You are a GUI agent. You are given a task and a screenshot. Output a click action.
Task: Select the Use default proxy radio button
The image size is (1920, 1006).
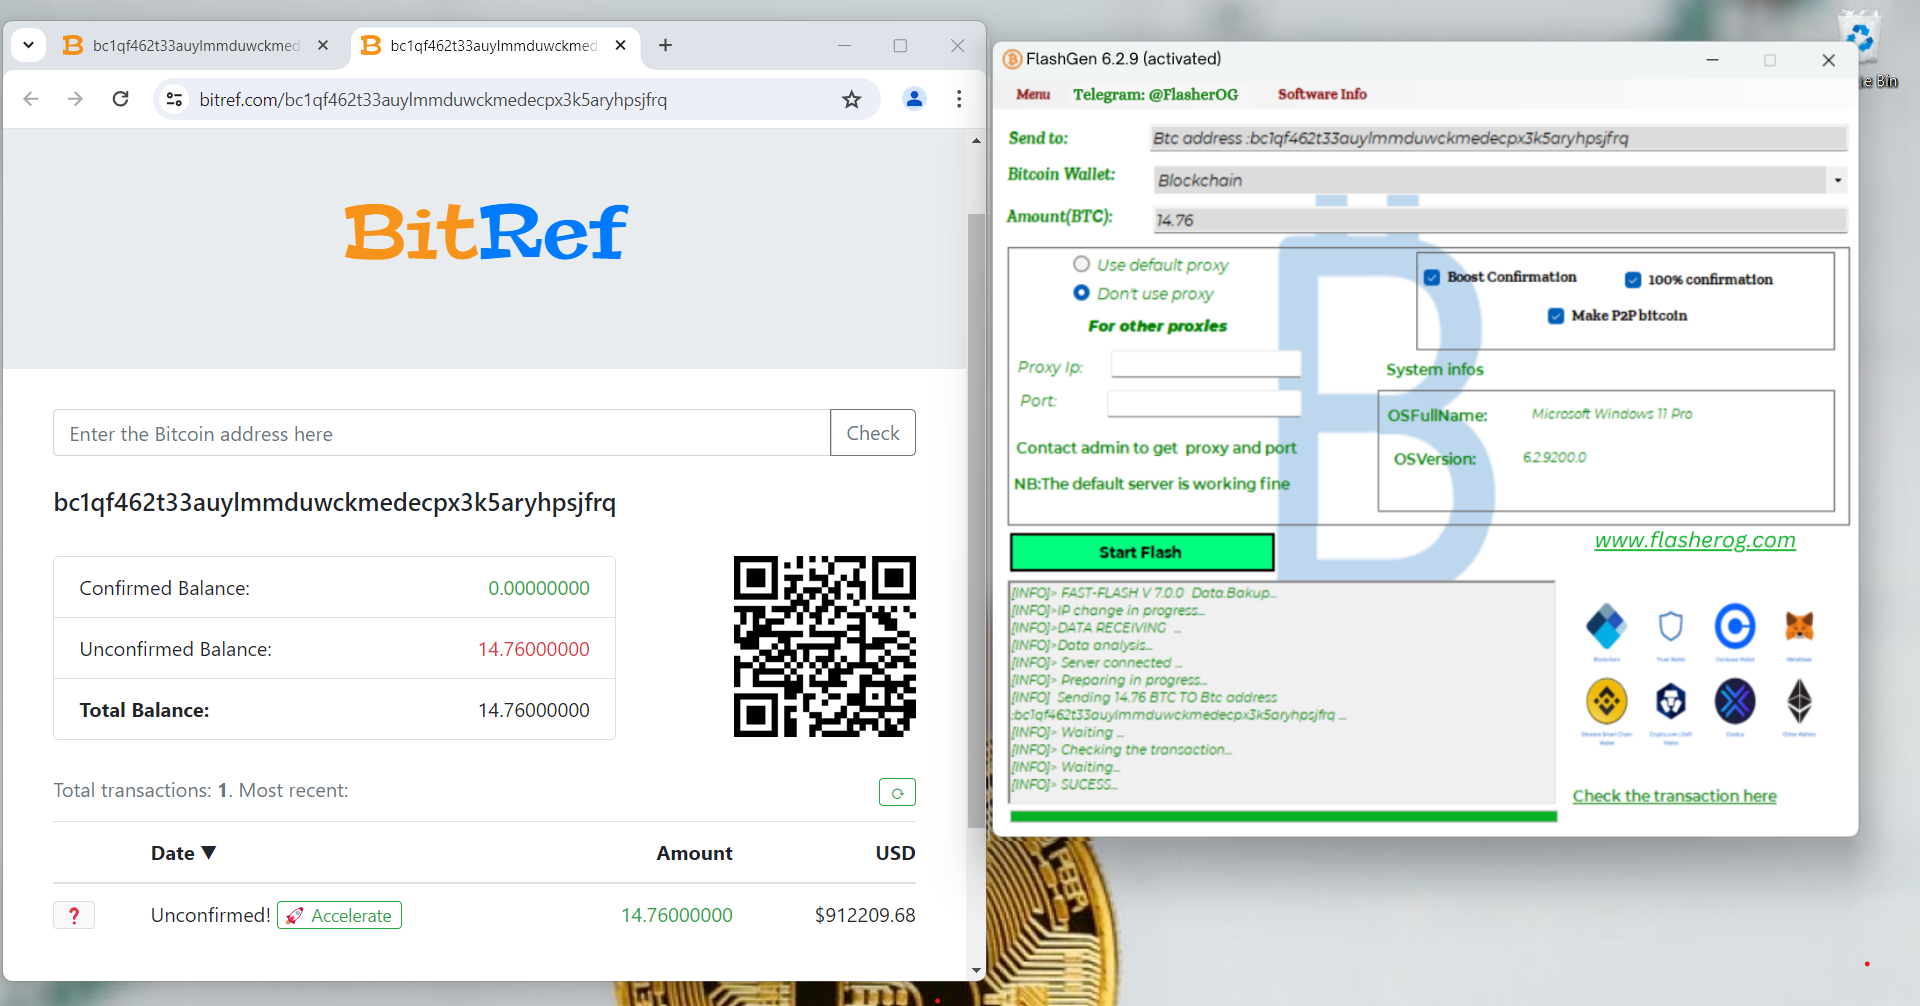pyautogui.click(x=1081, y=264)
